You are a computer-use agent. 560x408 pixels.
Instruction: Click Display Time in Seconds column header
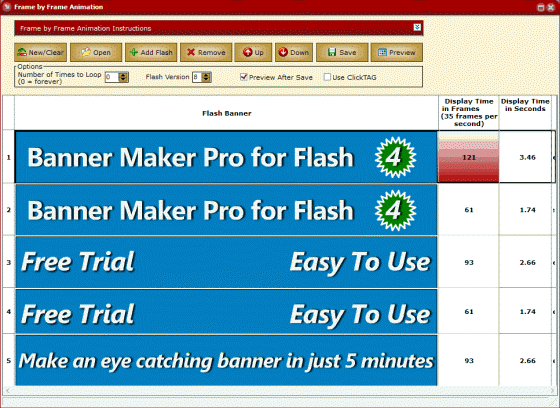[525, 113]
